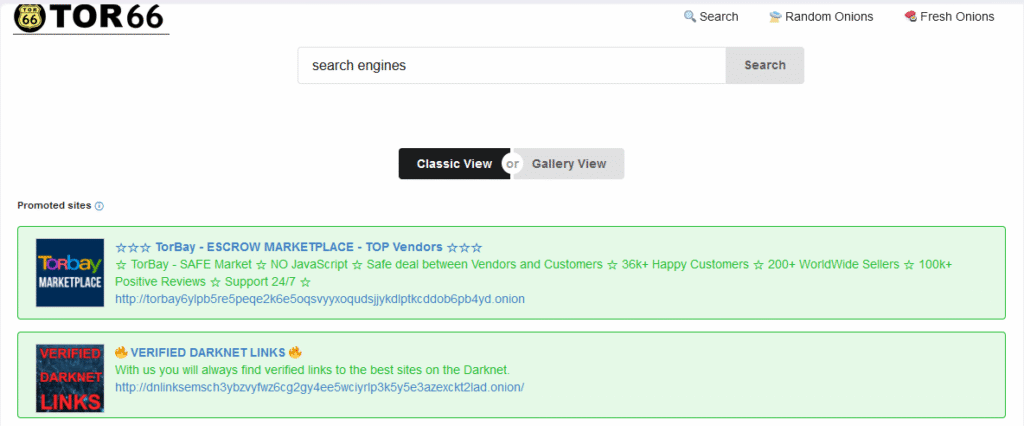The height and width of the screenshot is (426, 1024).
Task: Focus the search engines query field
Action: pos(511,65)
